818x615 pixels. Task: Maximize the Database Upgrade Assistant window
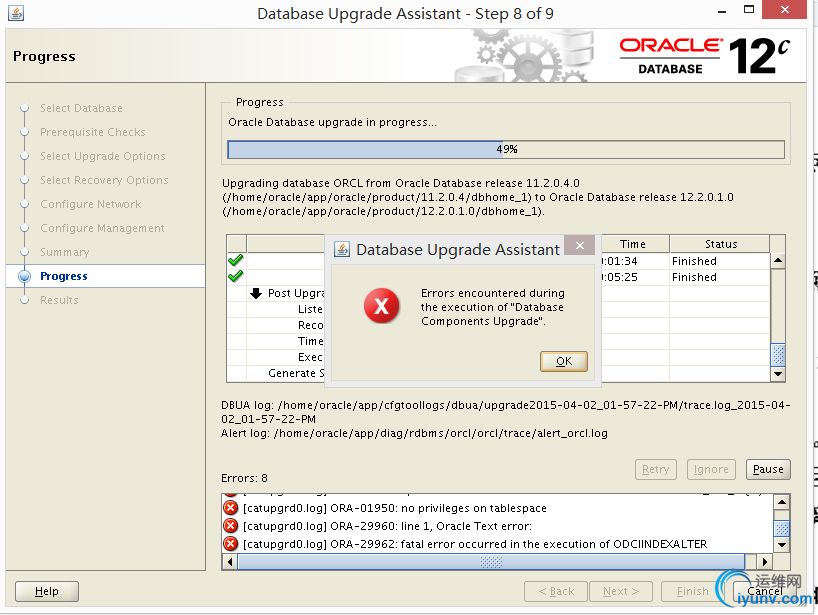749,9
